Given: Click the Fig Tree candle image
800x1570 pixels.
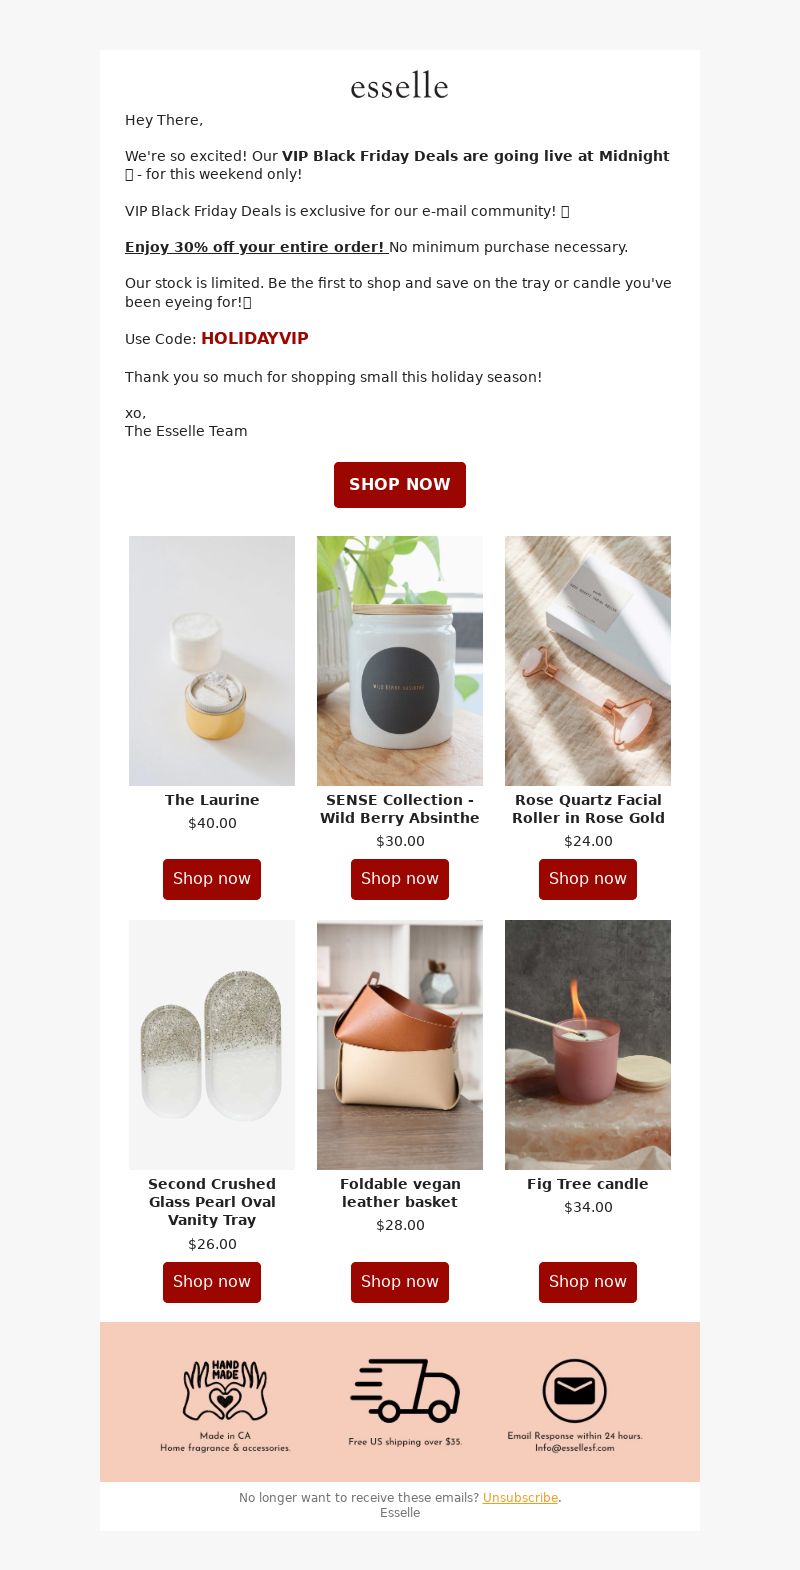Looking at the screenshot, I should (588, 1045).
